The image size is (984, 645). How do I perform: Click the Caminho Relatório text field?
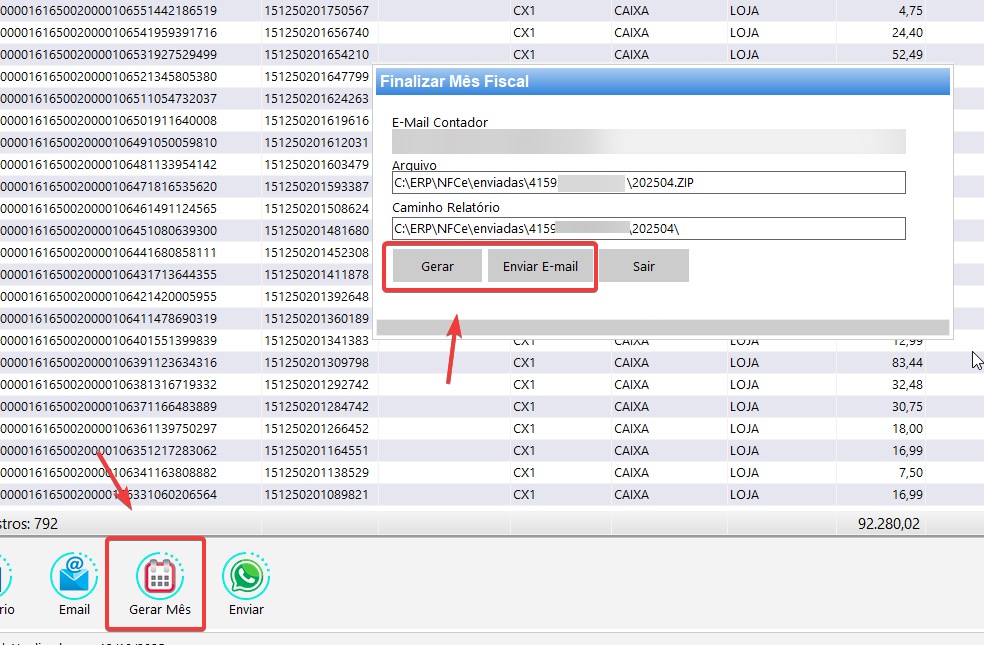(x=648, y=229)
